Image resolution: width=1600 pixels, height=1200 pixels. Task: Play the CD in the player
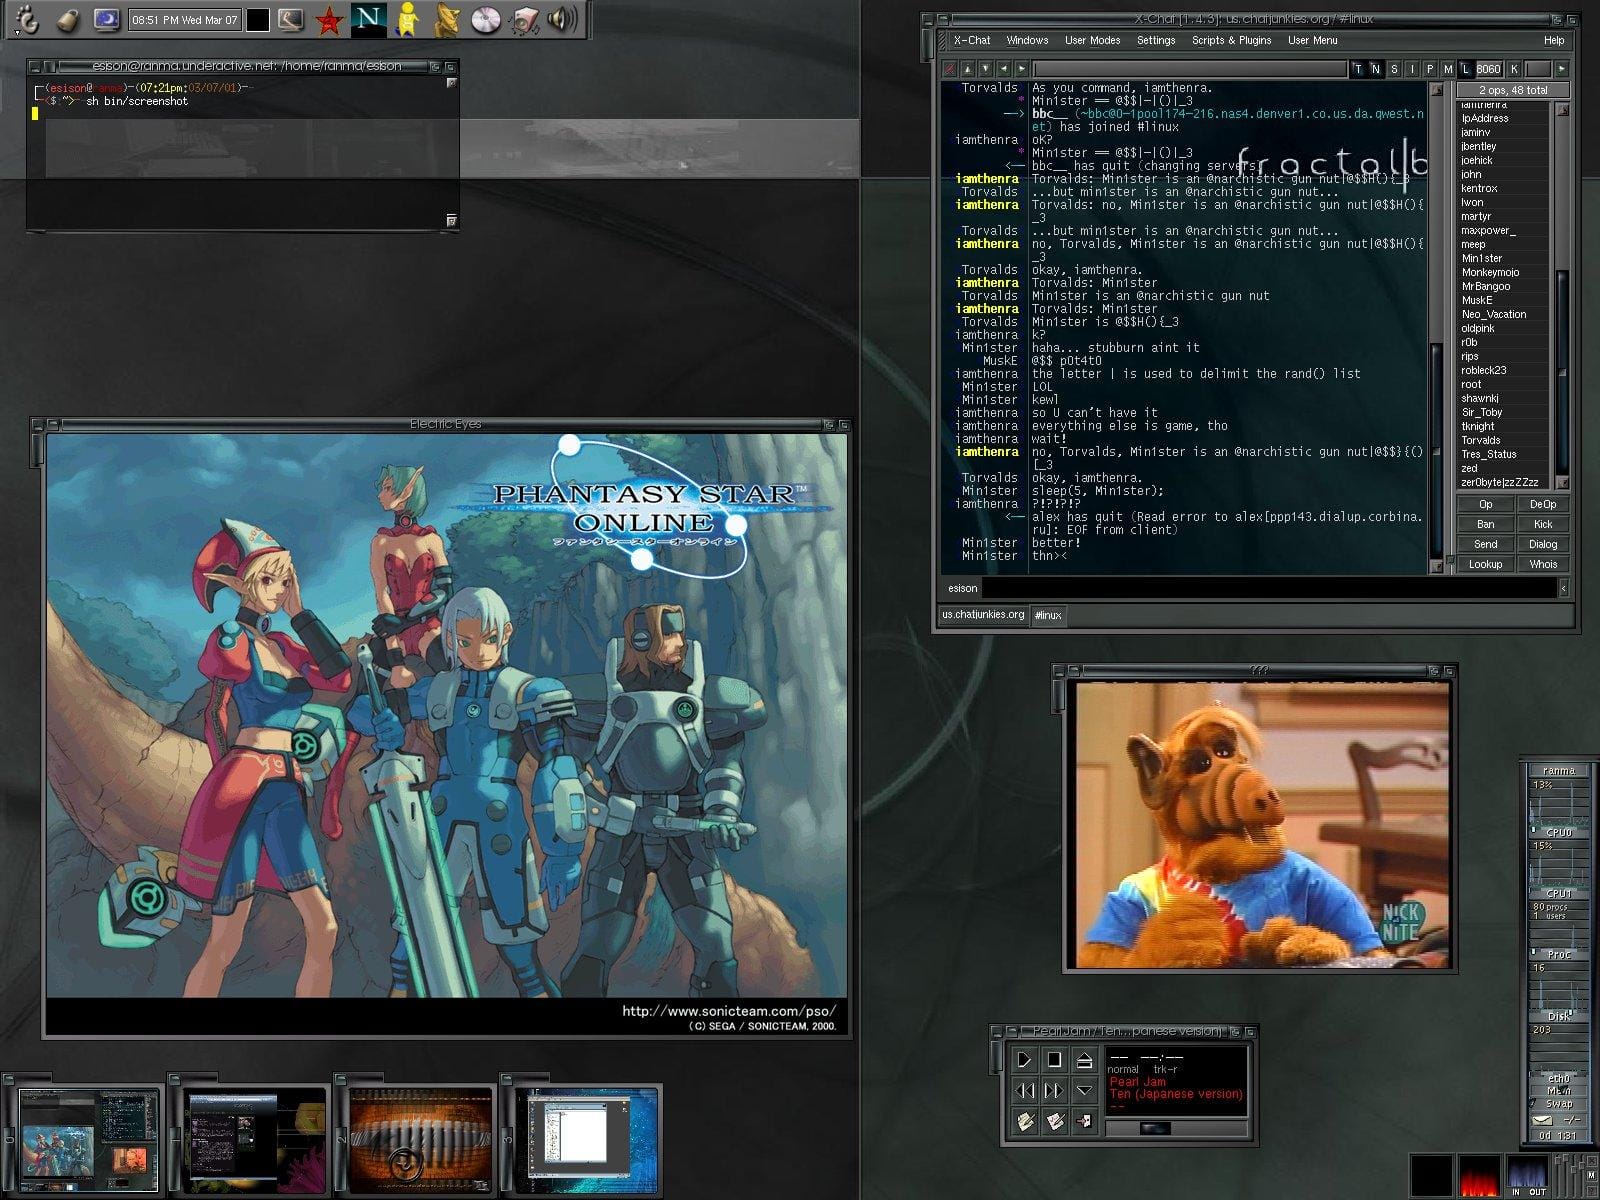click(1024, 1059)
